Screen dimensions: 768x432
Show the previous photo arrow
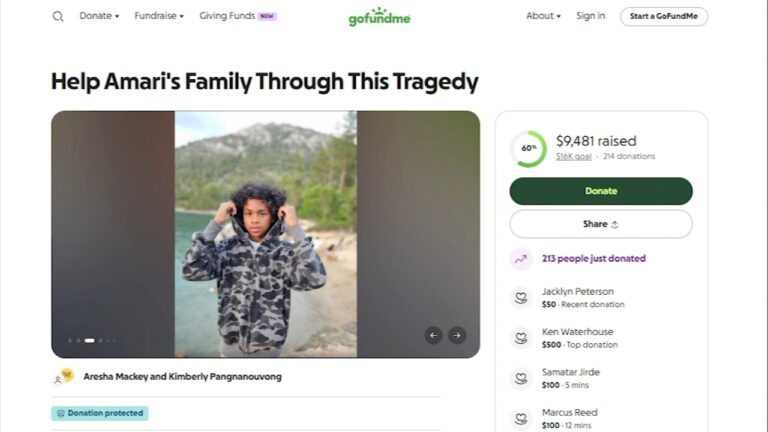(x=433, y=336)
